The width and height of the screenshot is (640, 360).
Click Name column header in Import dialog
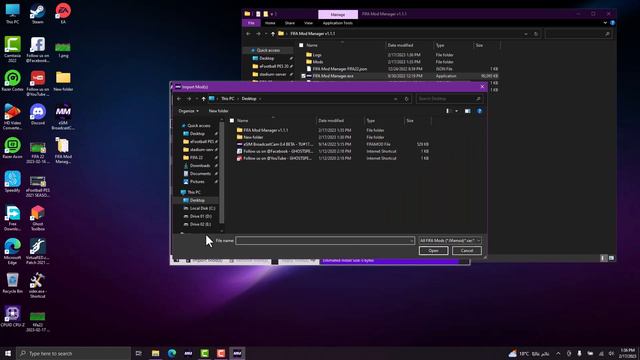click(x=242, y=121)
